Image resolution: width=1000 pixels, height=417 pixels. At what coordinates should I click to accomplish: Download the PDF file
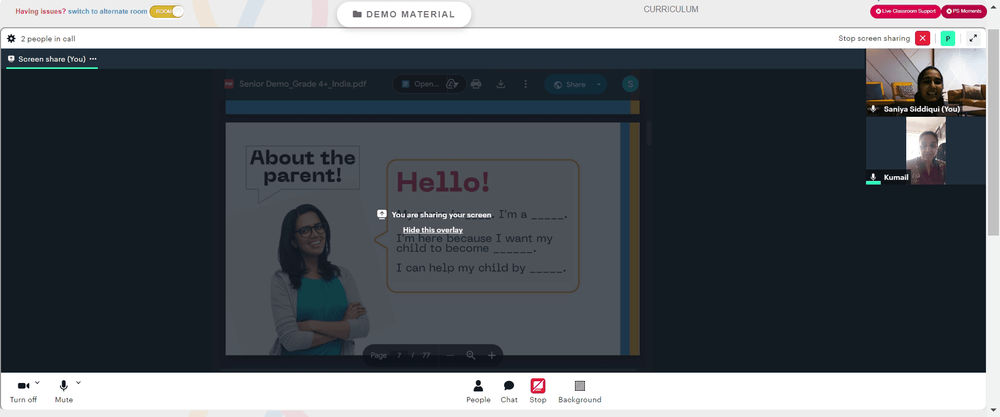click(501, 84)
